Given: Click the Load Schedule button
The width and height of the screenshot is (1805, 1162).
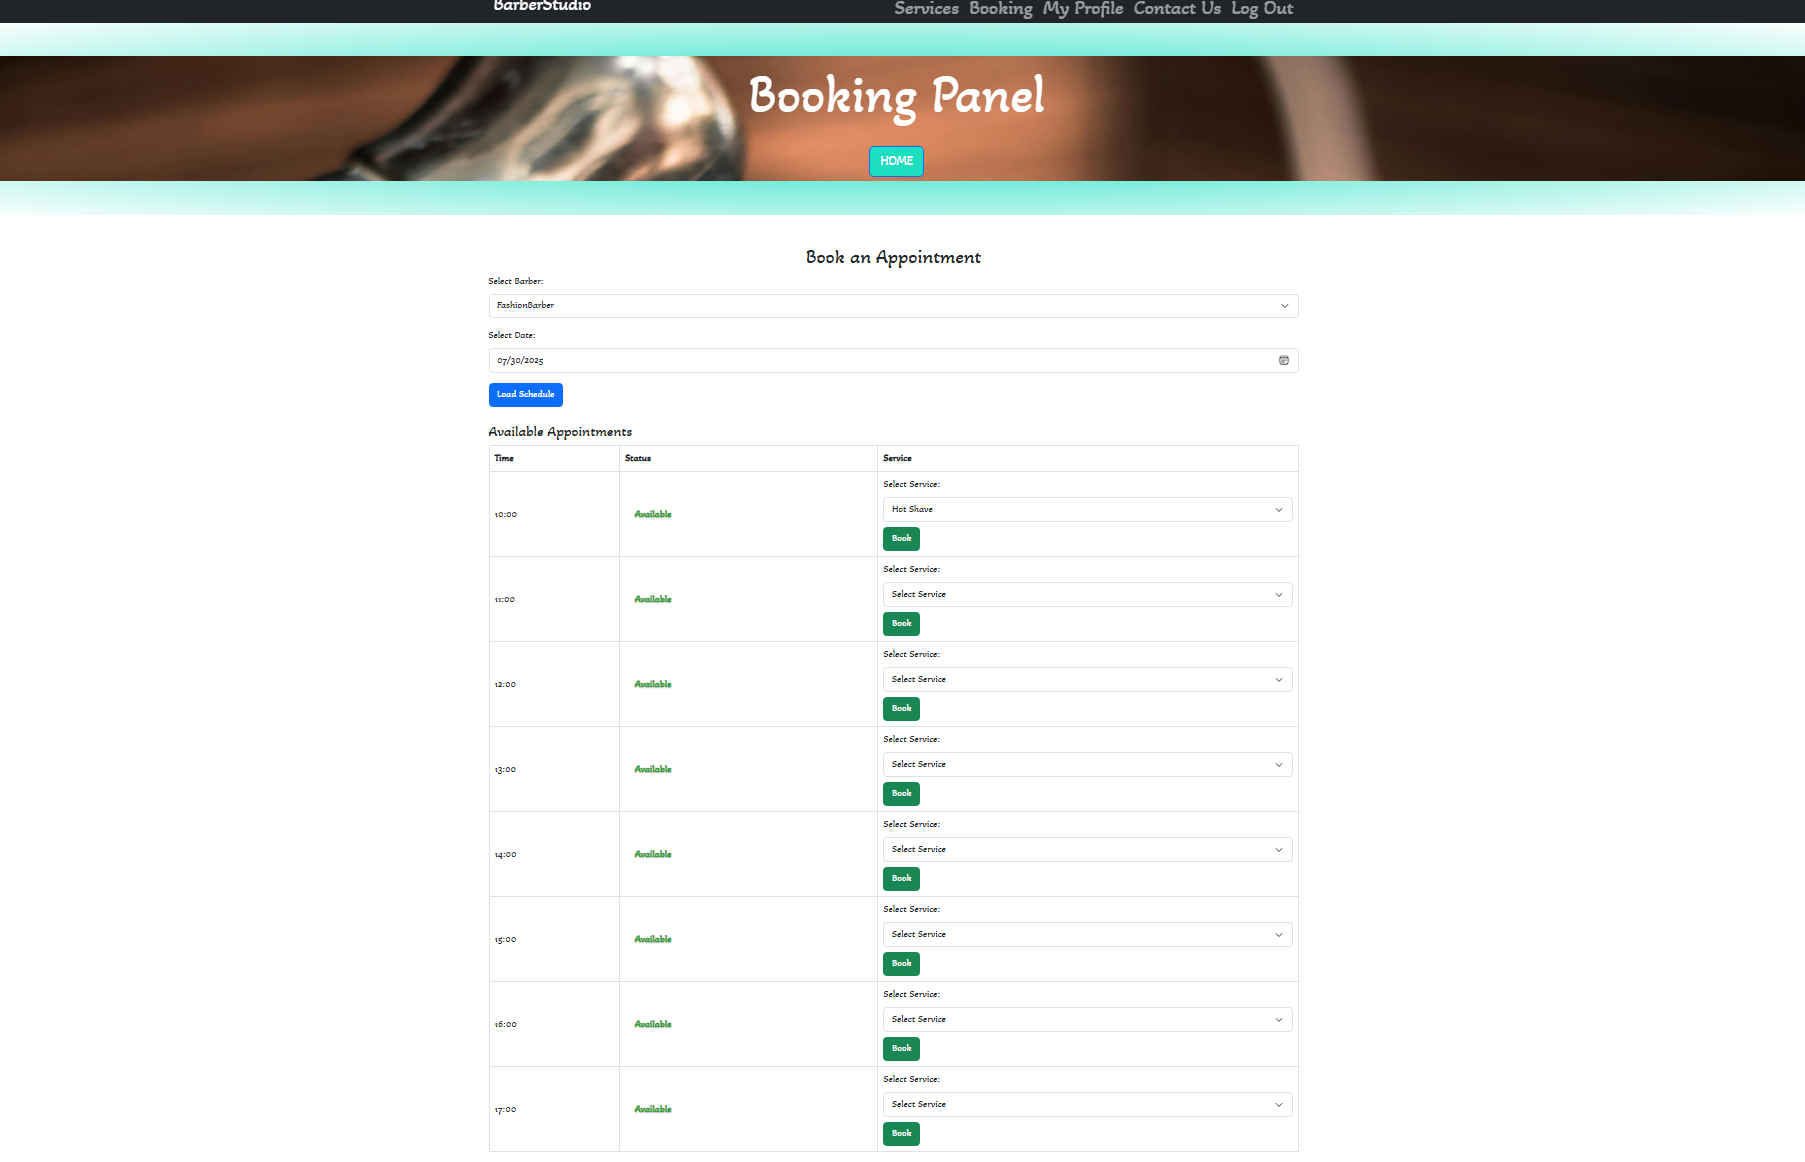Looking at the screenshot, I should pyautogui.click(x=525, y=395).
